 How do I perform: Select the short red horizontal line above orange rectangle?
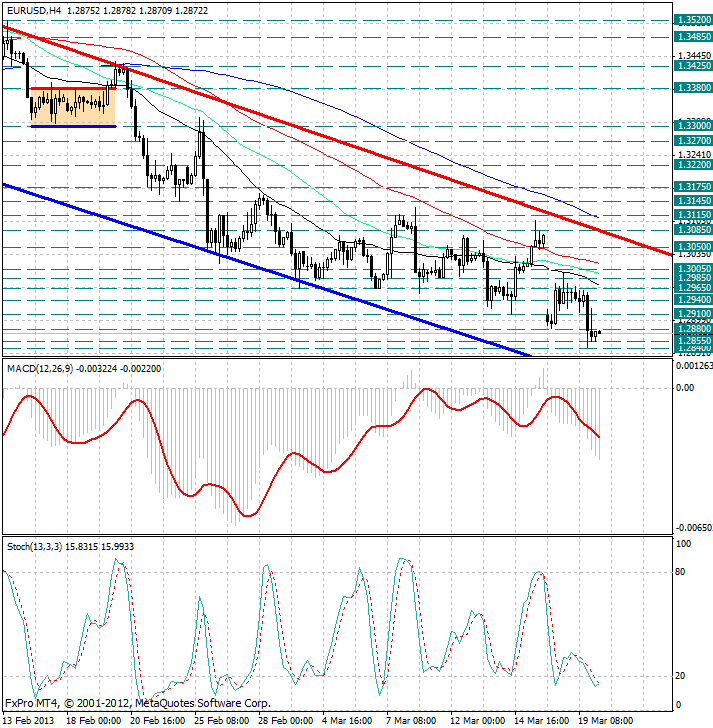pyautogui.click(x=73, y=88)
